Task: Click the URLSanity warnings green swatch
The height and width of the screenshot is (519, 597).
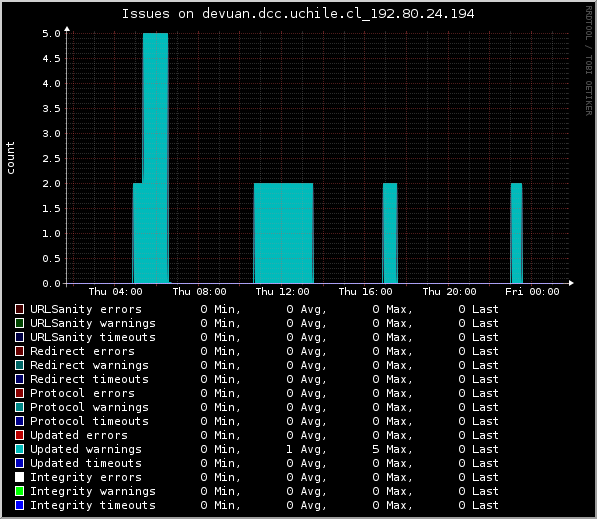Action: click(x=19, y=323)
